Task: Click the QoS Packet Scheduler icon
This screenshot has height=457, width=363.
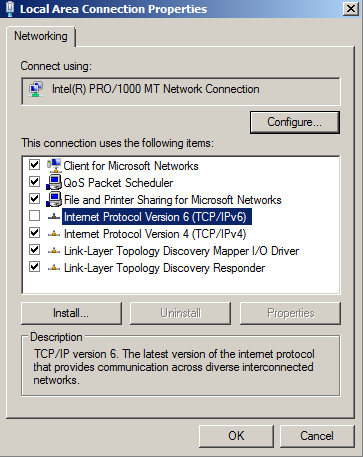Action: pos(54,182)
